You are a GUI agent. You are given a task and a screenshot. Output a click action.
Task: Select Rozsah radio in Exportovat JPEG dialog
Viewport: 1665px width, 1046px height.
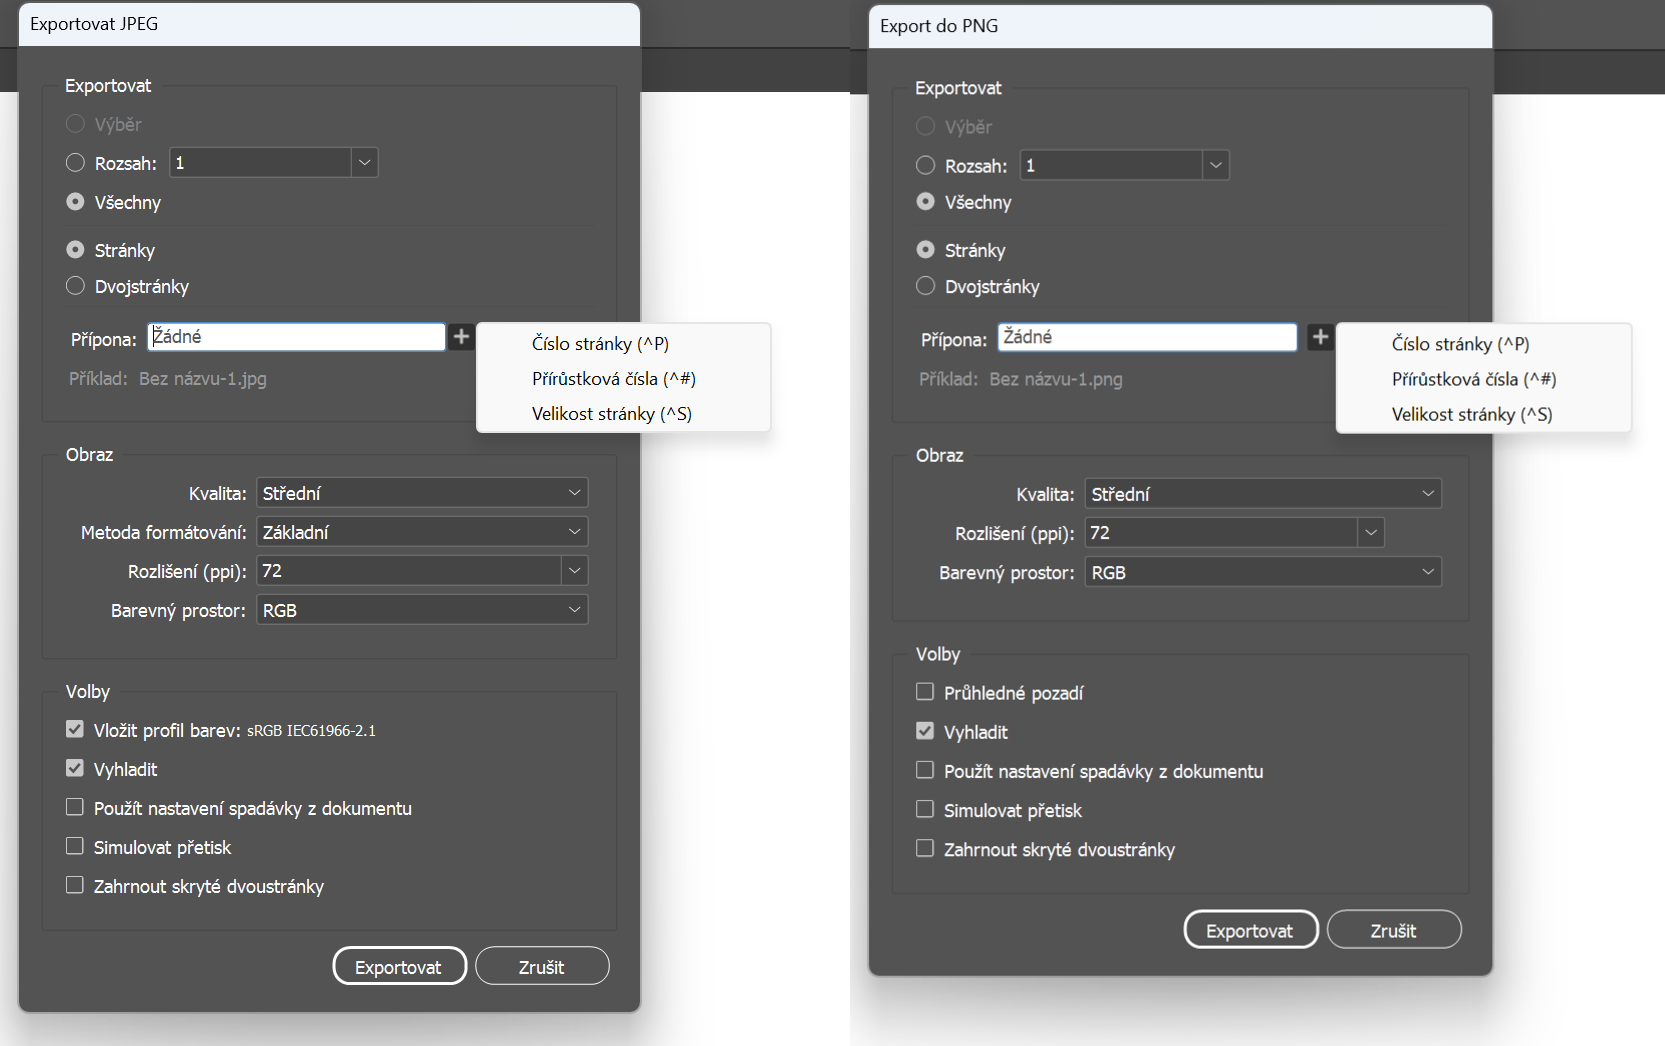pyautogui.click(x=75, y=163)
